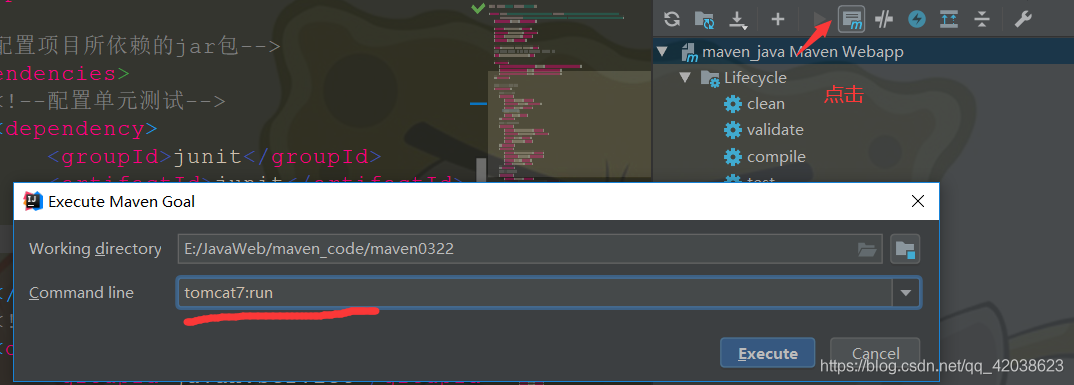Toggle Skip Tests mode lightning icon
The height and width of the screenshot is (385, 1074).
click(916, 19)
